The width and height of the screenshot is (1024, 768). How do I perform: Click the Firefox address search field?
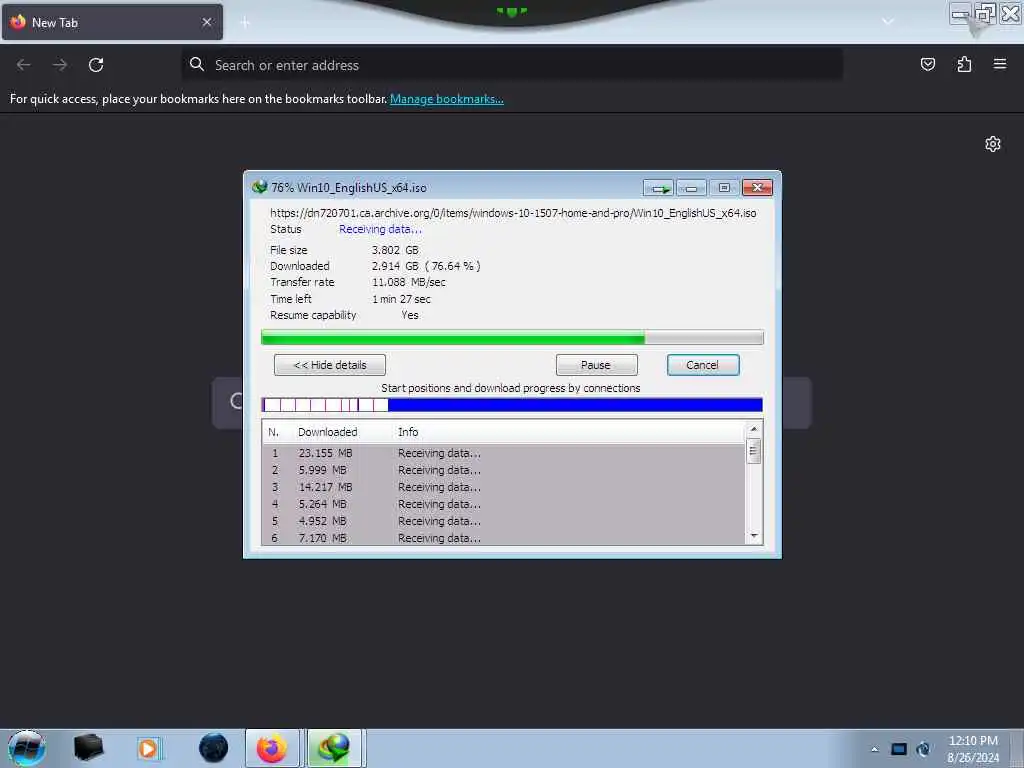(x=513, y=65)
